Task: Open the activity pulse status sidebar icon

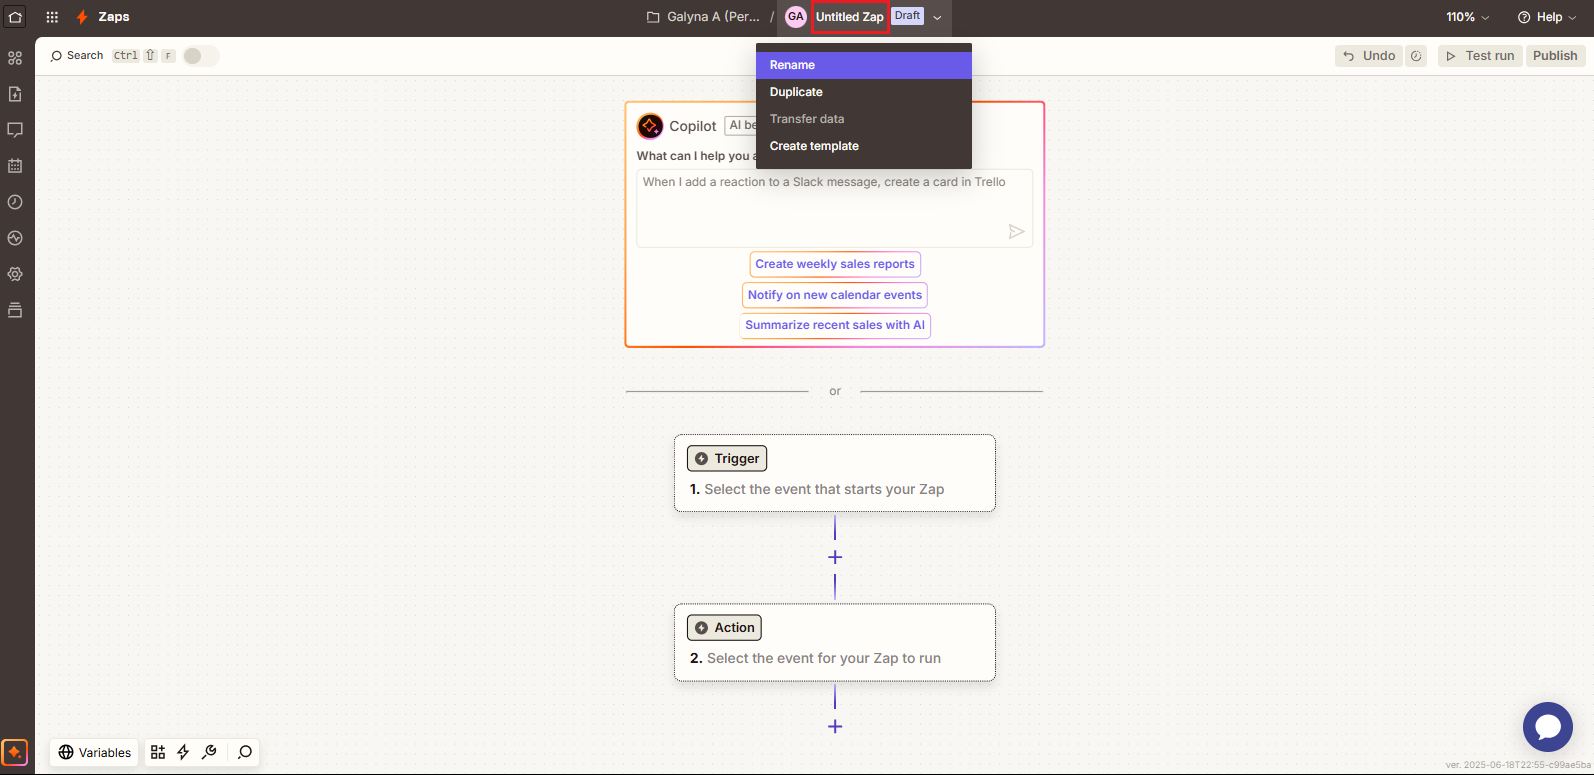Action: click(15, 238)
